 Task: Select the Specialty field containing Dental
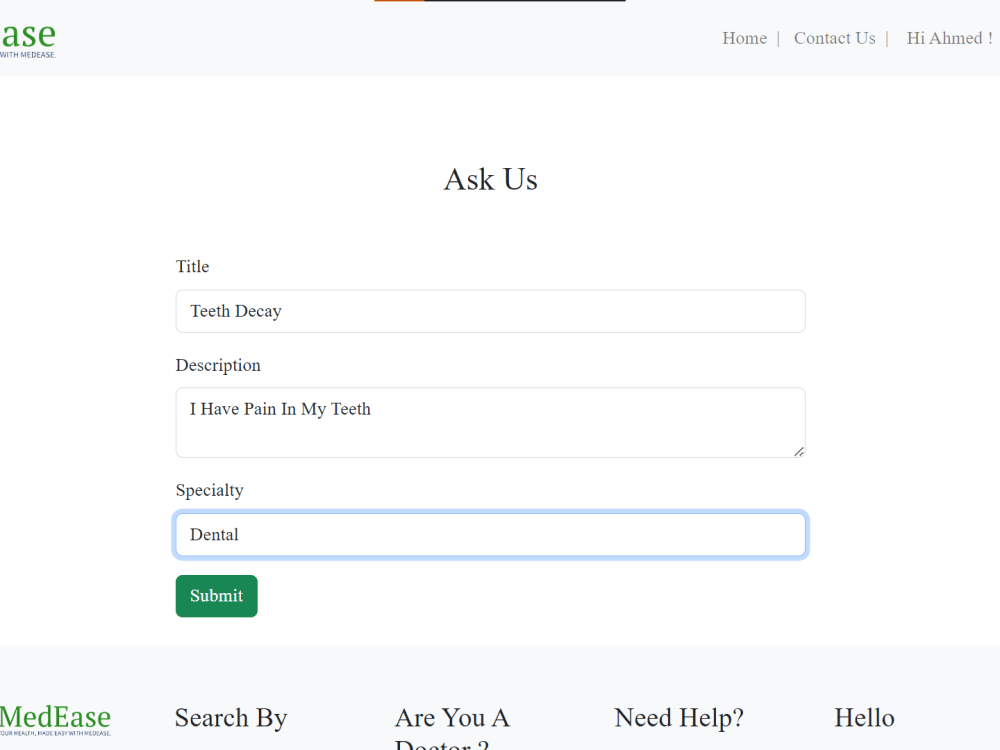490,534
